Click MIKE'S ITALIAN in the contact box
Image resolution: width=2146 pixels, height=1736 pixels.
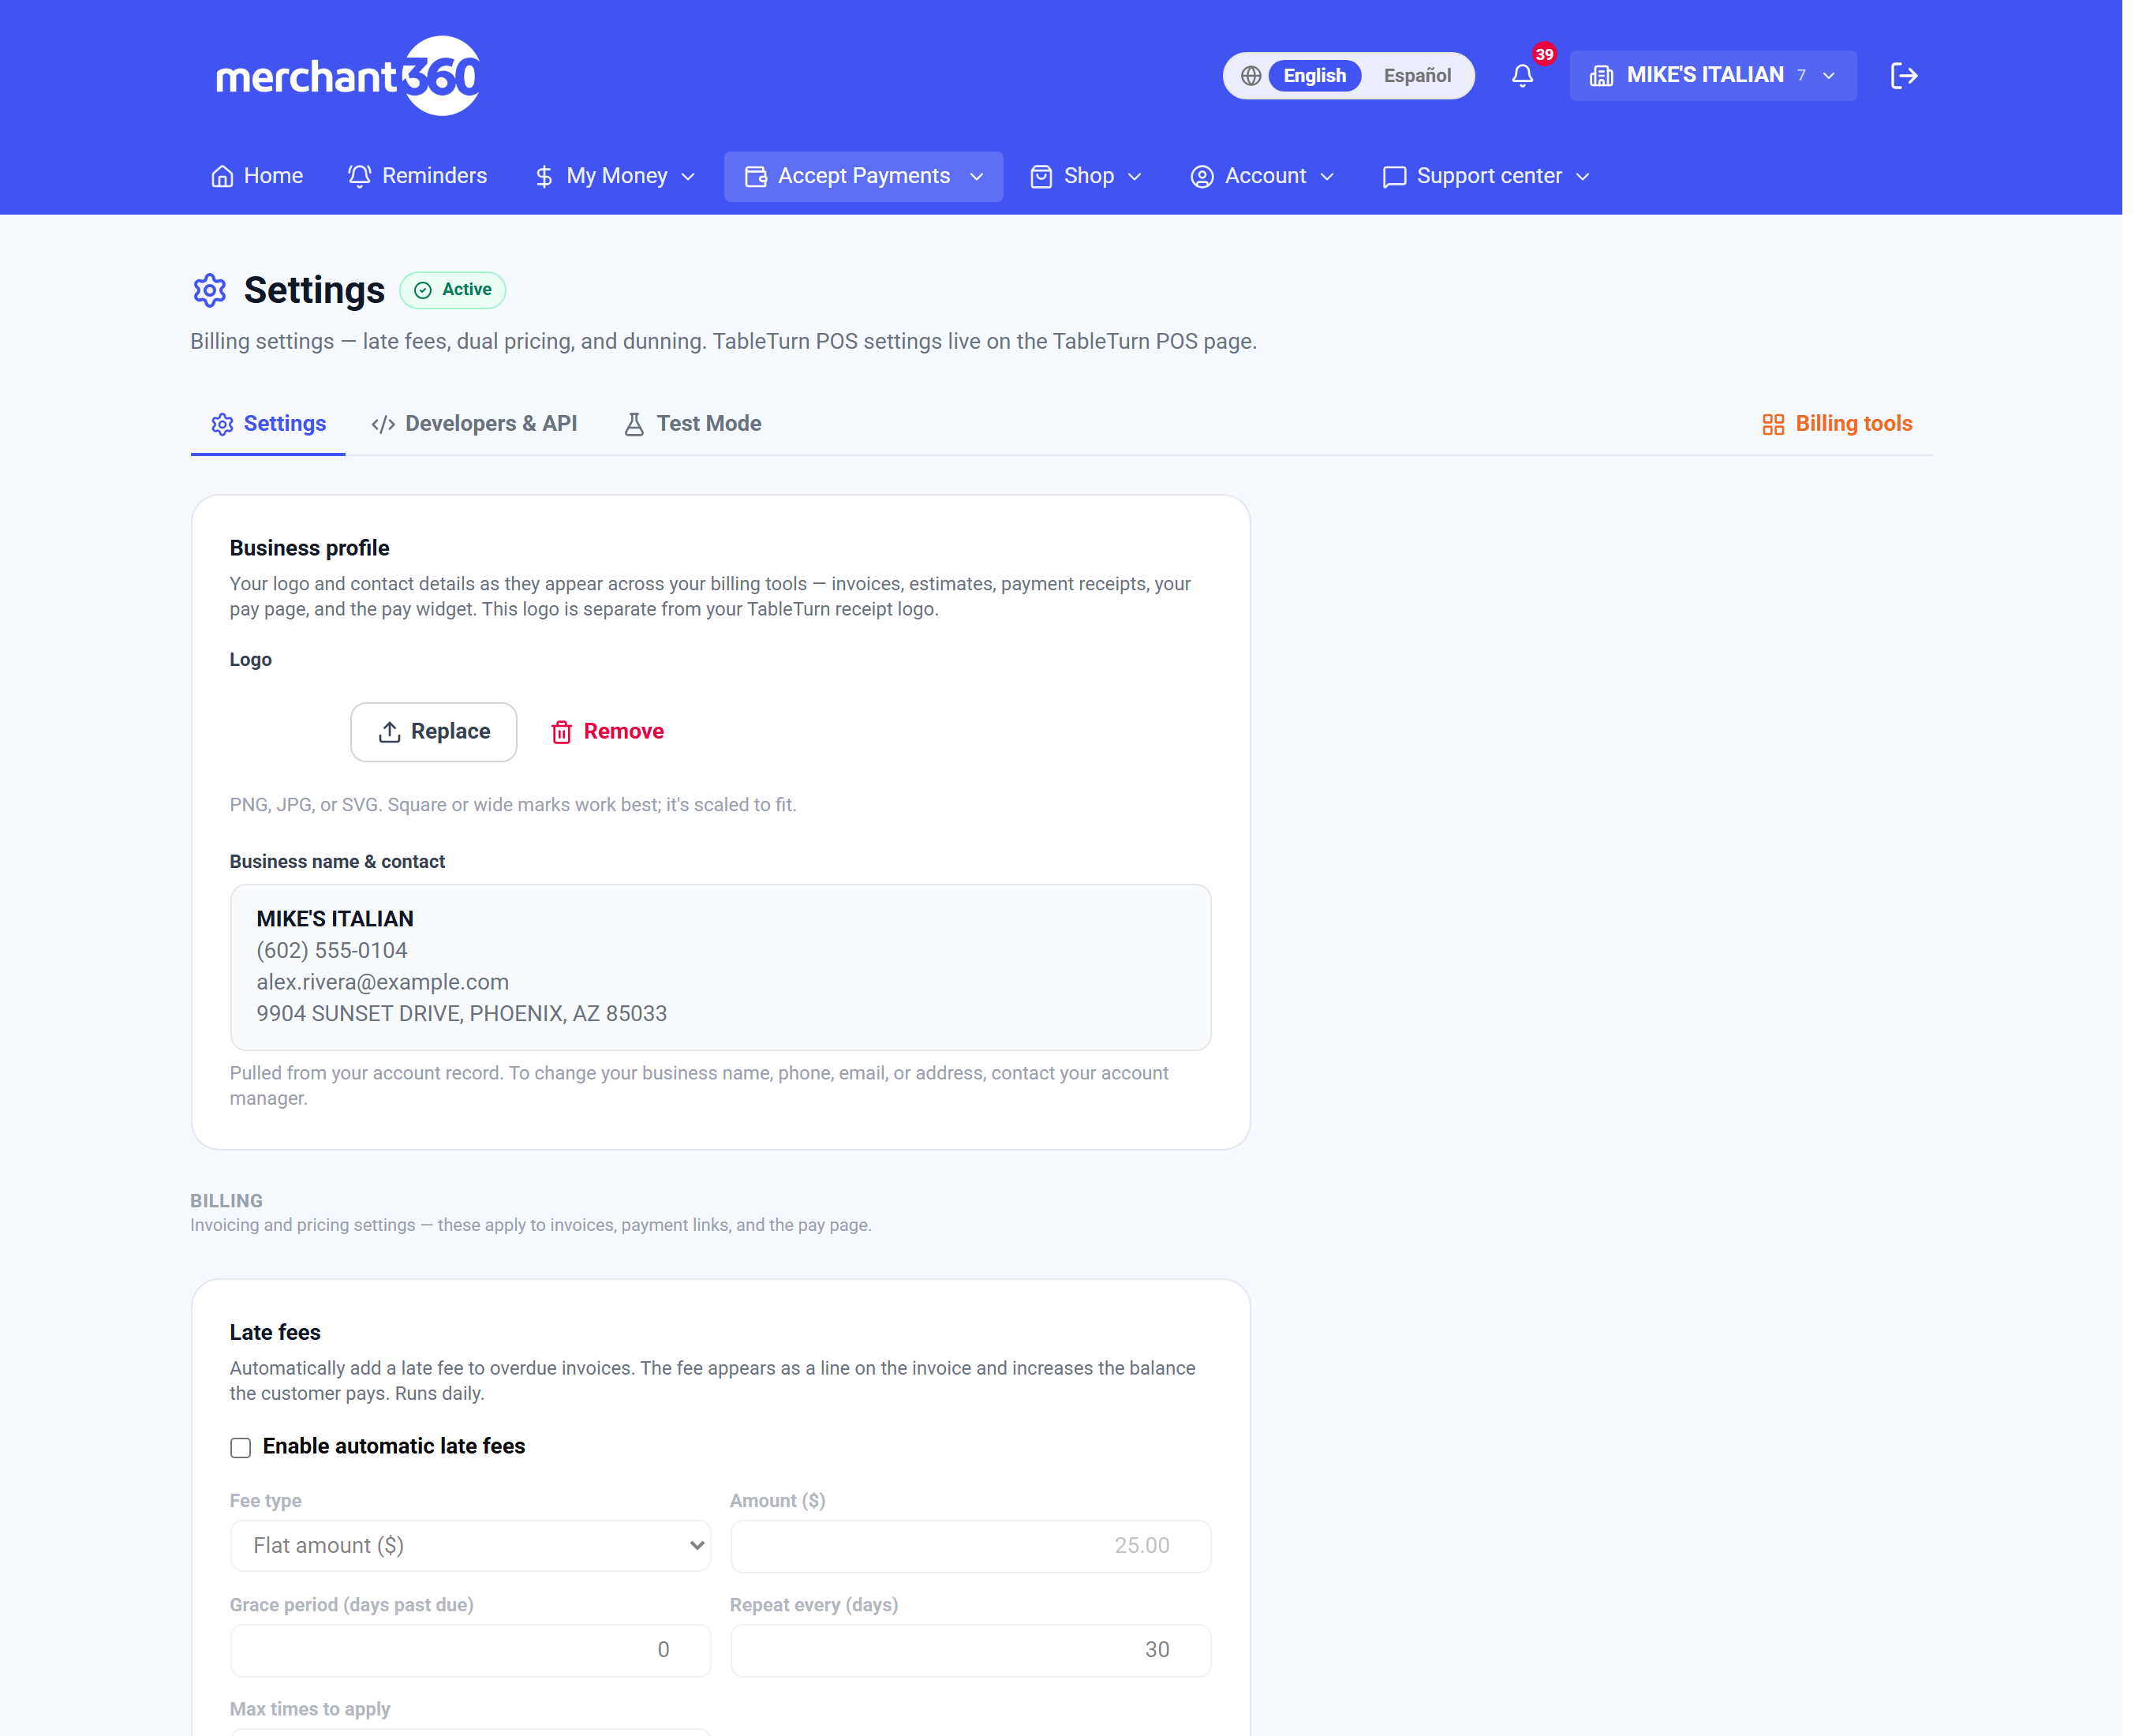pos(335,920)
